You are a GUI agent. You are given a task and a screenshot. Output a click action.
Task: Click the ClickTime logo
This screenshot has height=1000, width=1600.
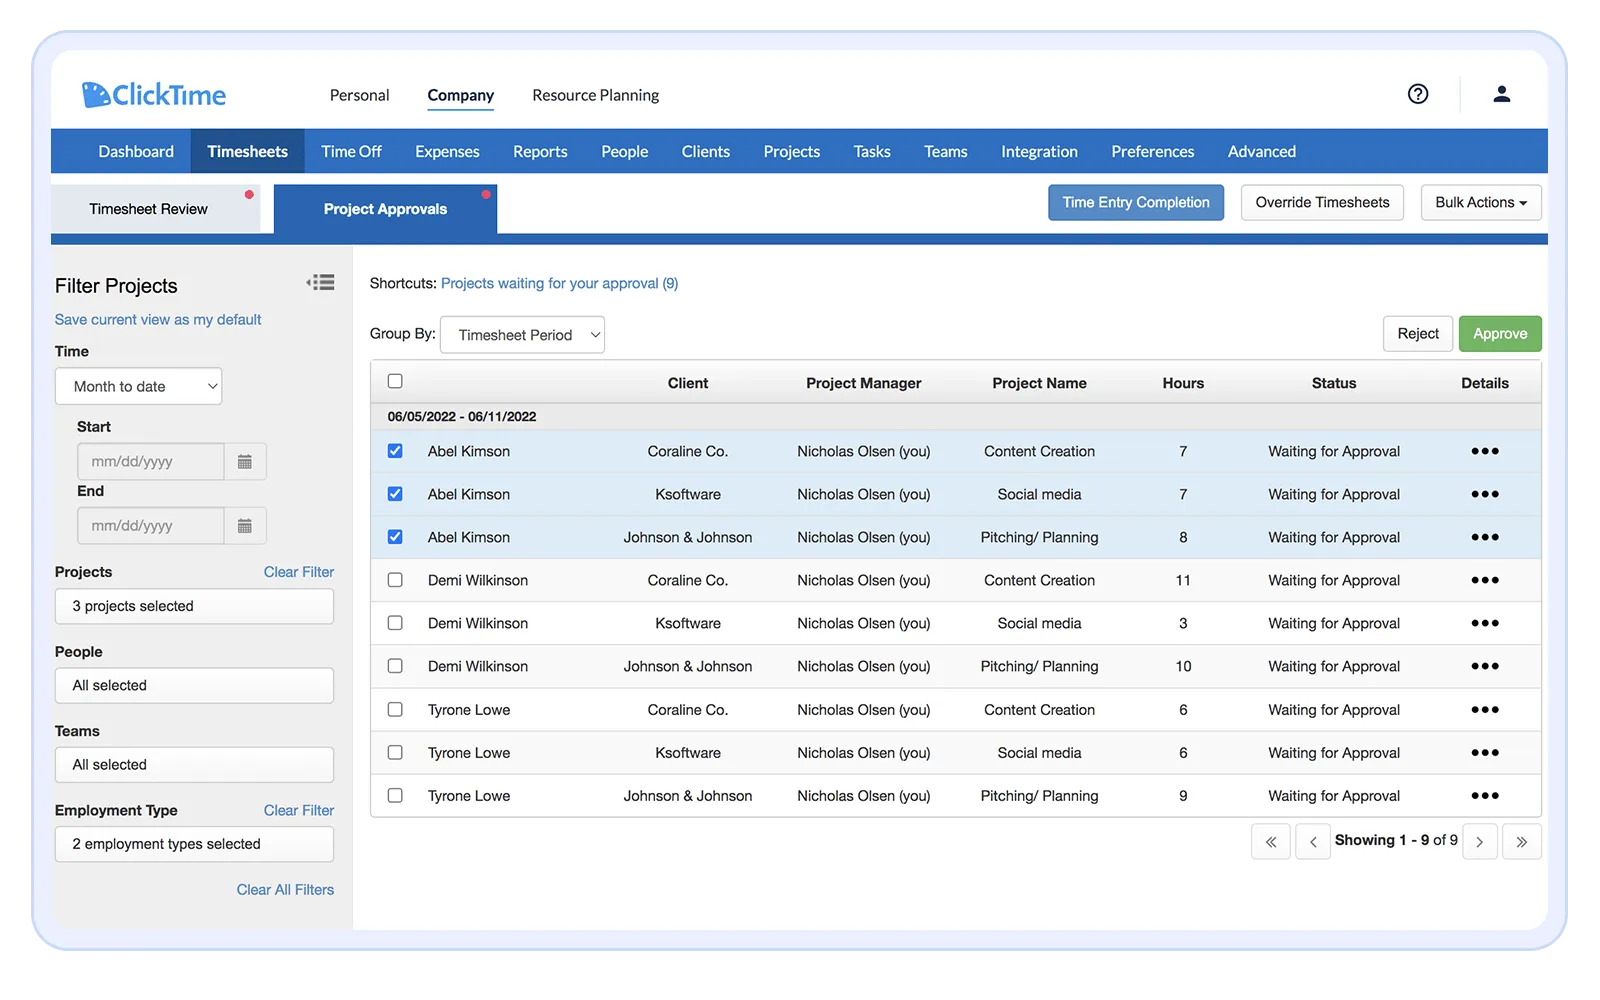[x=154, y=95]
